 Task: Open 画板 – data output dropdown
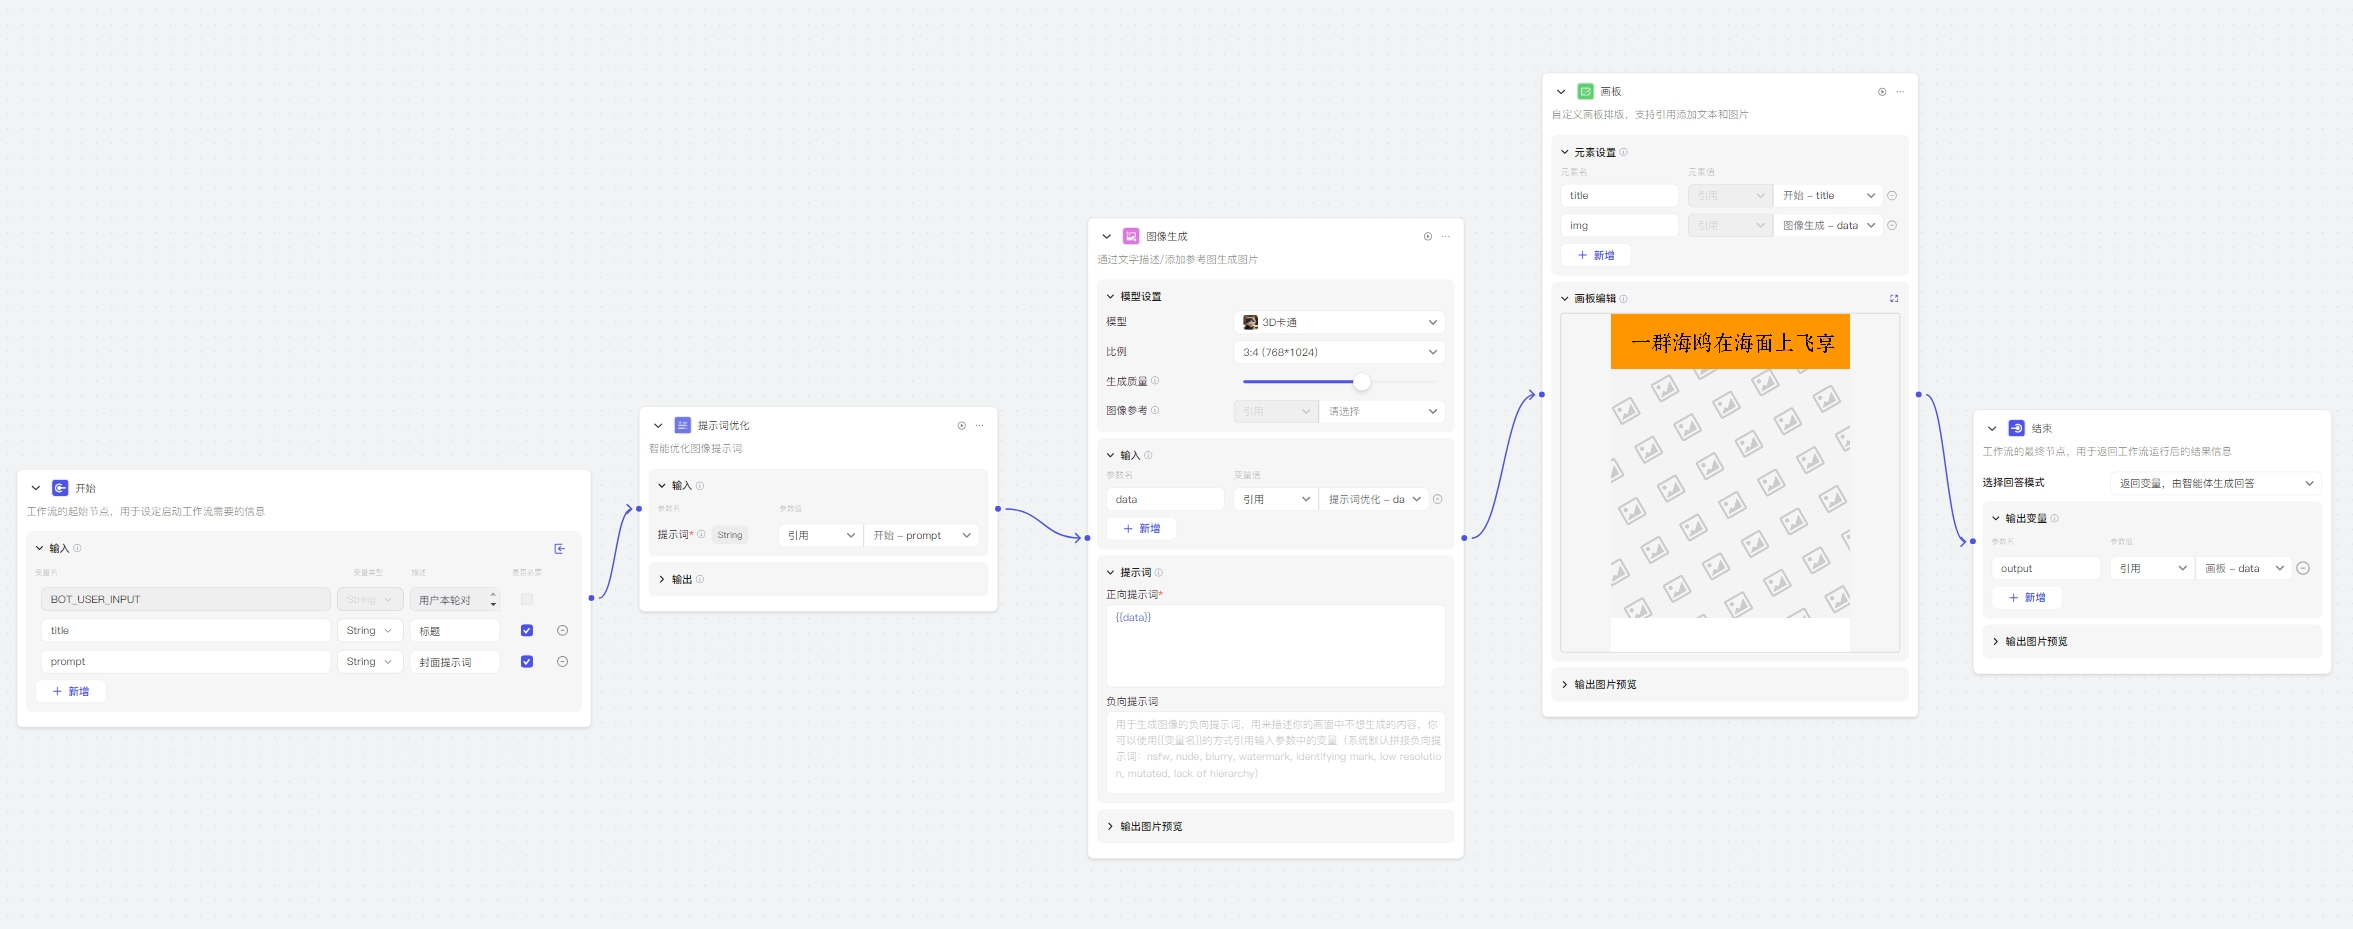[2243, 568]
